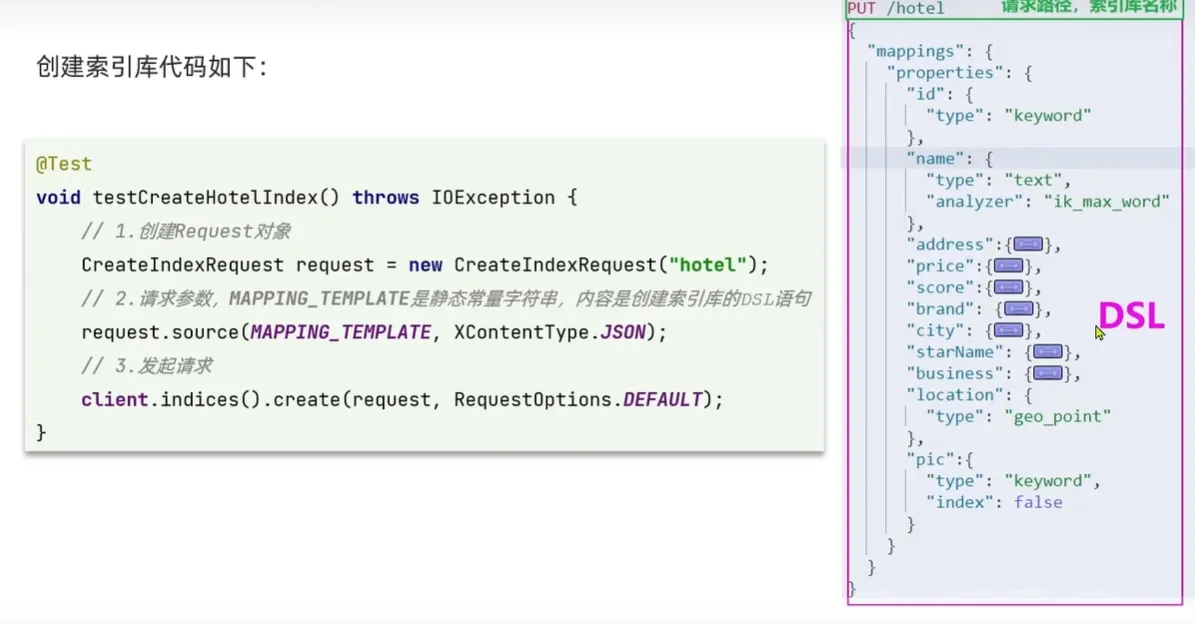Screen dimensions: 1195x624
Task: Select the "hotel" string in CreateIndexRequest
Action: 708,265
